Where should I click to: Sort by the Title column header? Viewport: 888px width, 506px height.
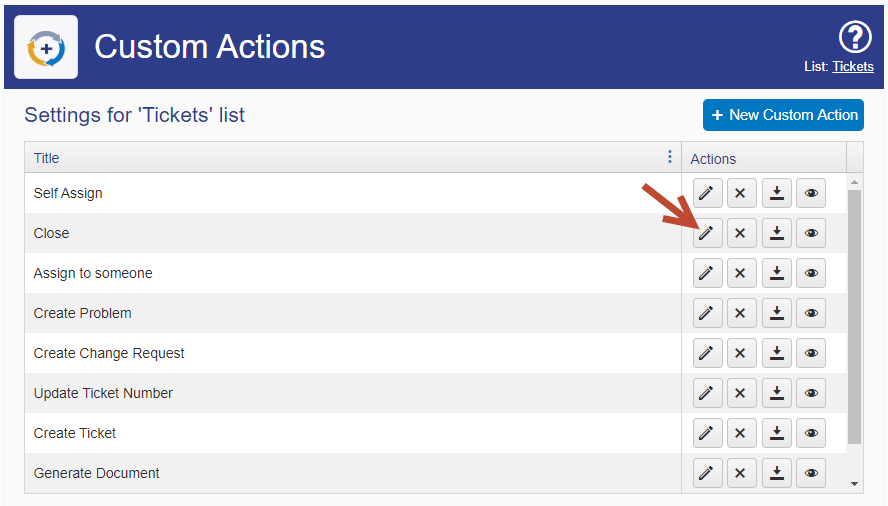pyautogui.click(x=46, y=158)
